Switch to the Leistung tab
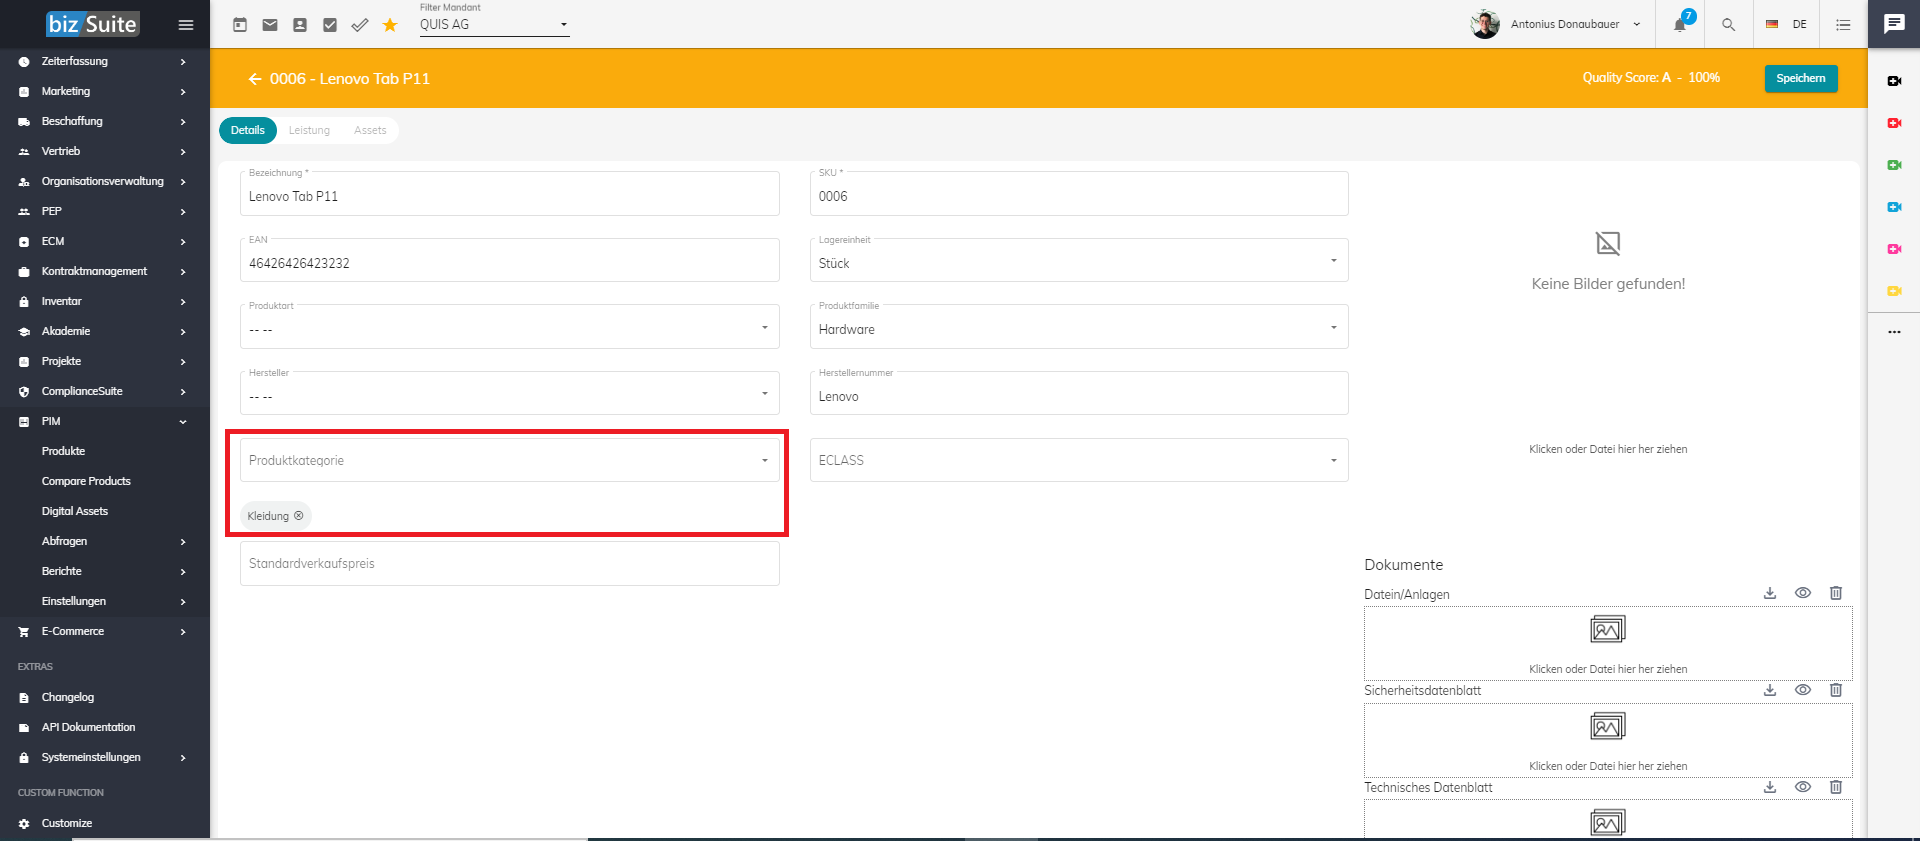Image resolution: width=1920 pixels, height=841 pixels. tap(309, 130)
